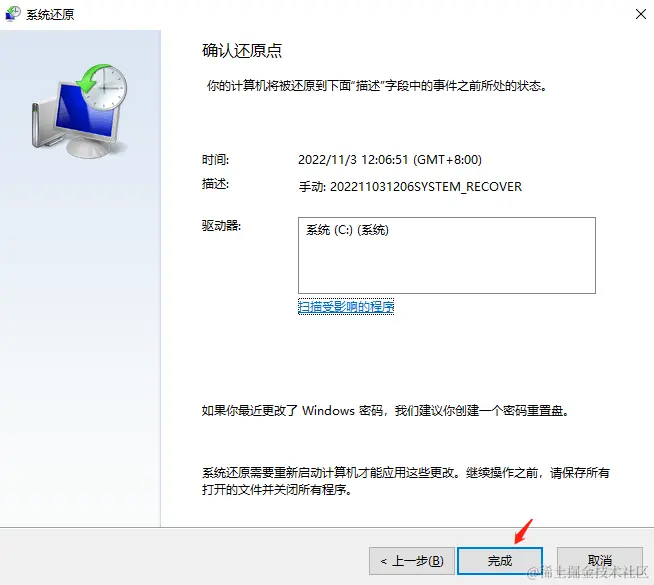Click the 确认还原点 heading
Image resolution: width=654 pixels, height=585 pixels.
click(x=242, y=50)
